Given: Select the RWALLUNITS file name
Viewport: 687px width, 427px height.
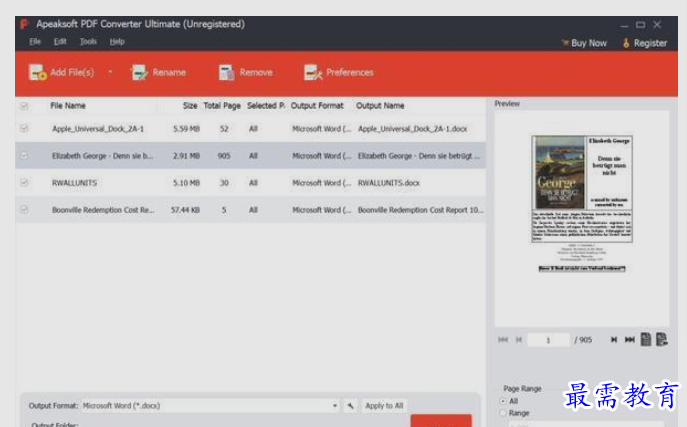Looking at the screenshot, I should click(74, 183).
